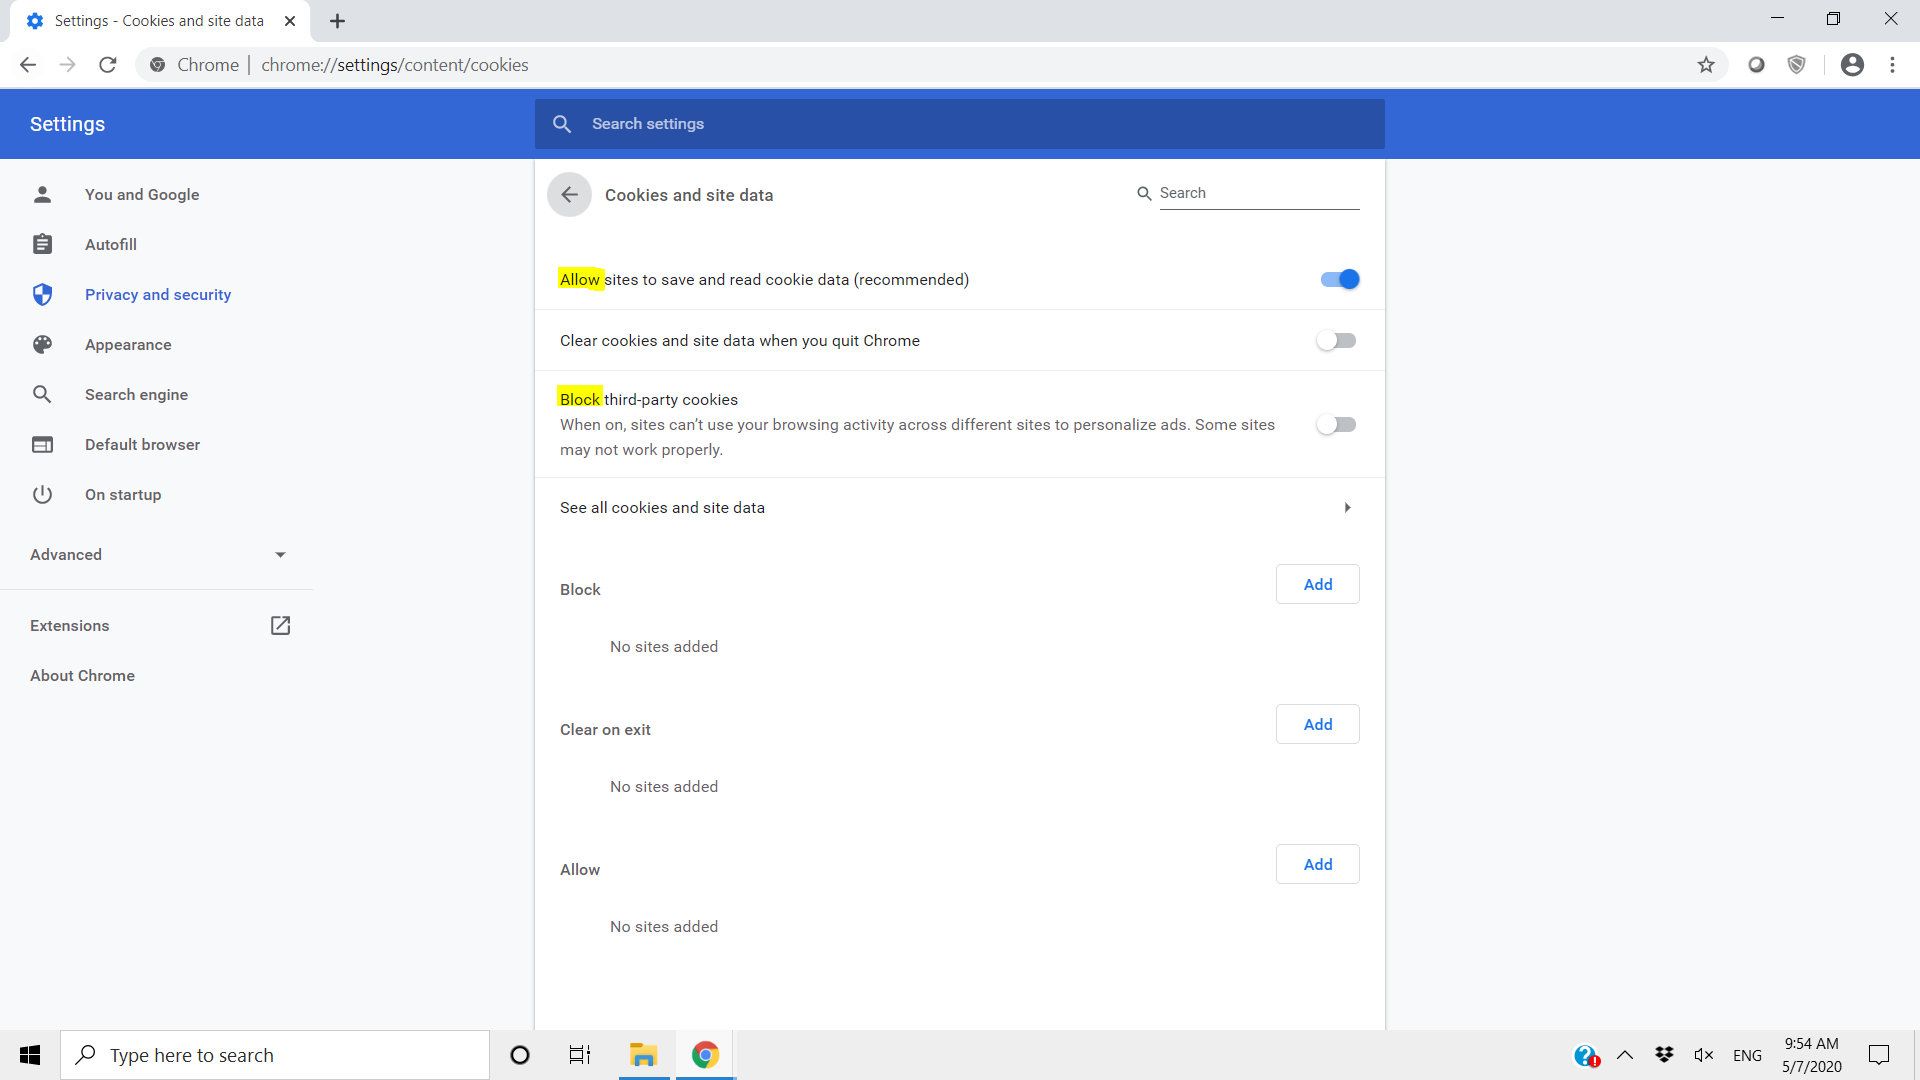Click the bookmark star icon
This screenshot has height=1080, width=1920.
(1706, 65)
